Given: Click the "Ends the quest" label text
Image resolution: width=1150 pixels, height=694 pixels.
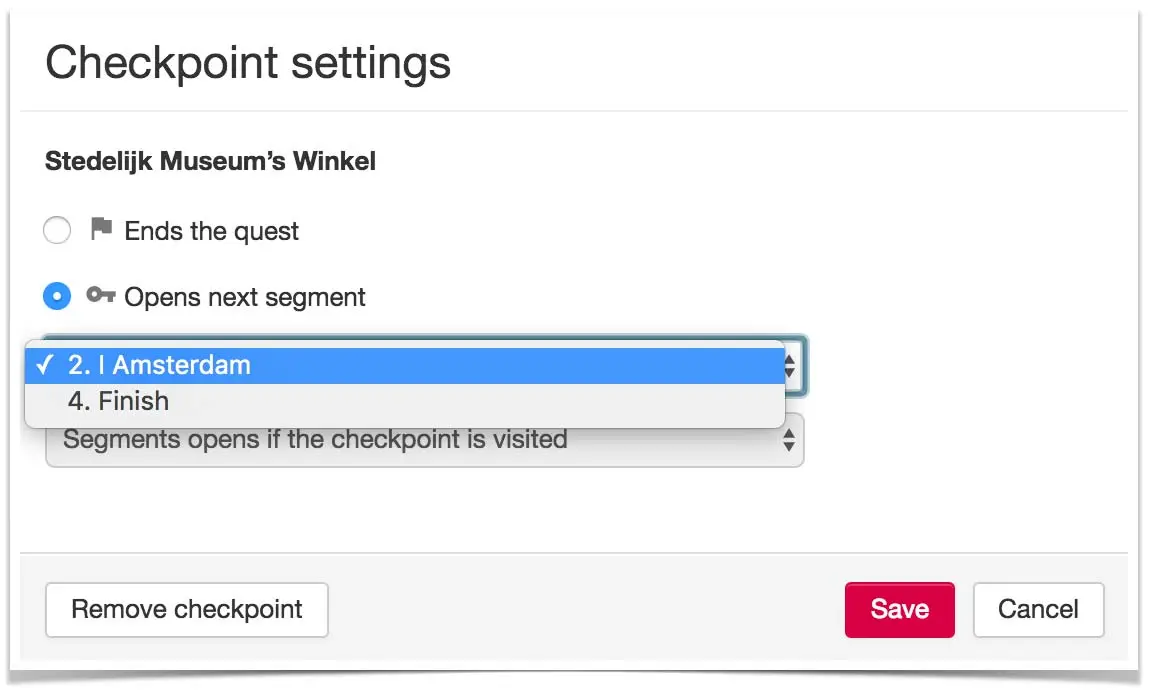Looking at the screenshot, I should click(x=211, y=231).
